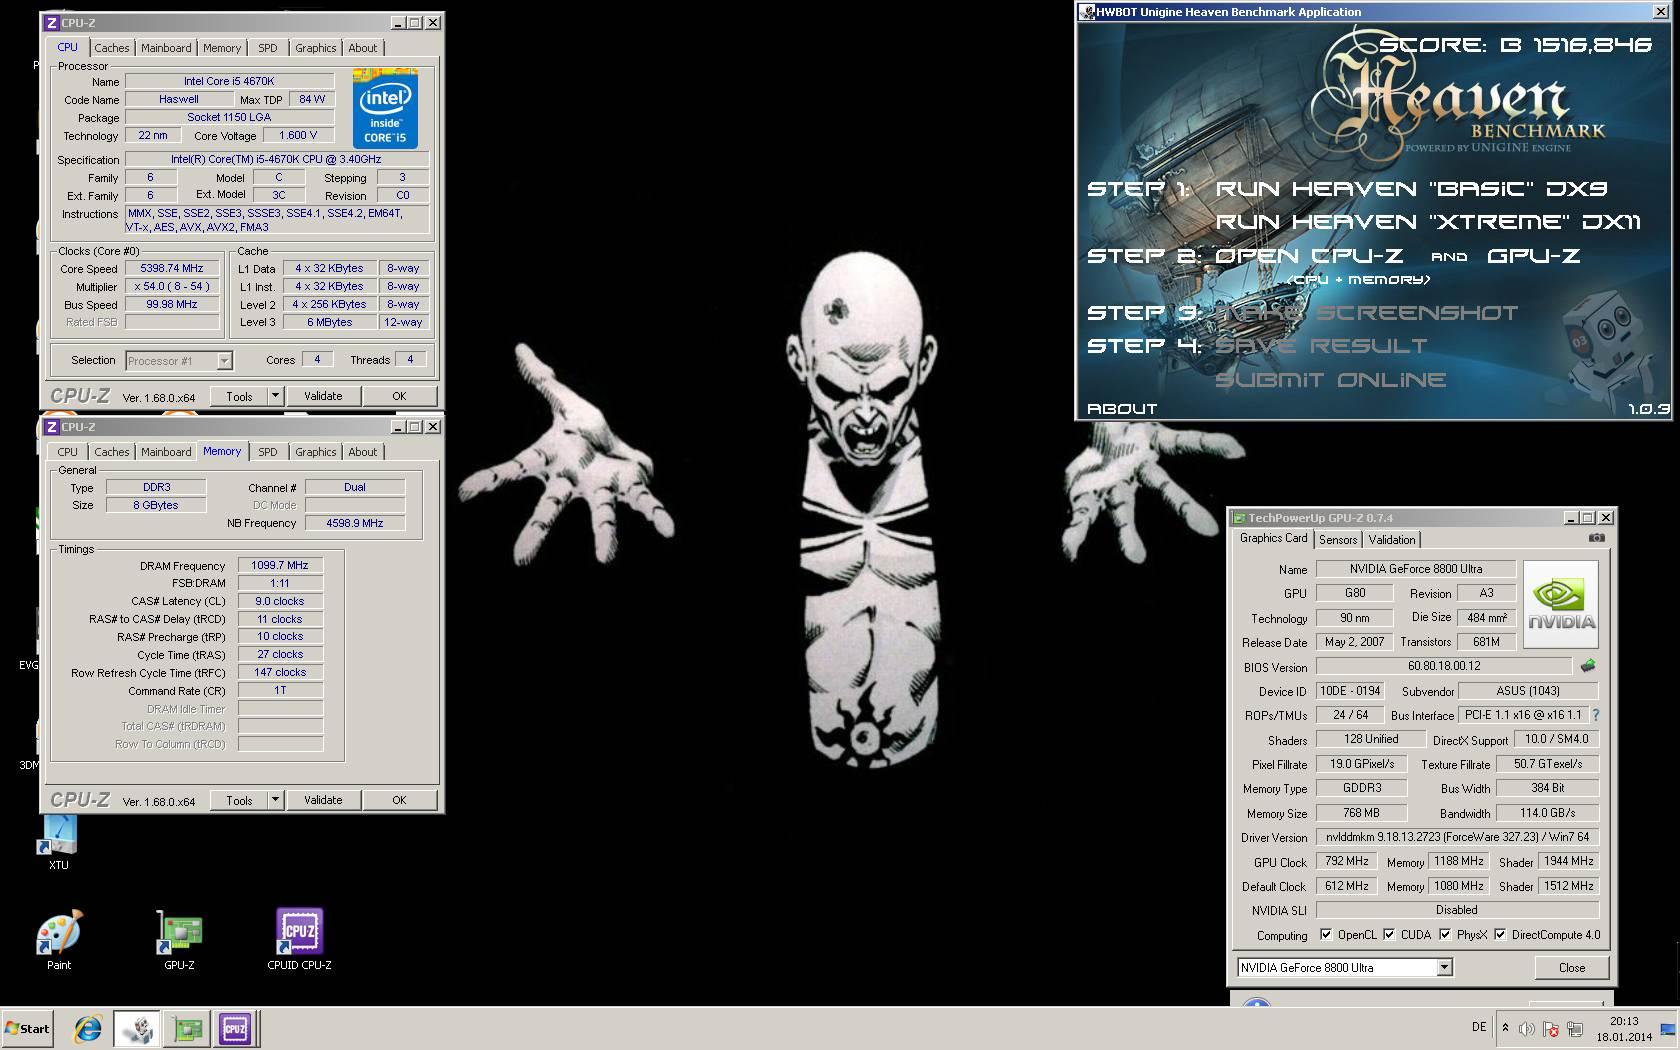Click the network tray icon
The image size is (1680, 1050).
(x=1574, y=1028)
